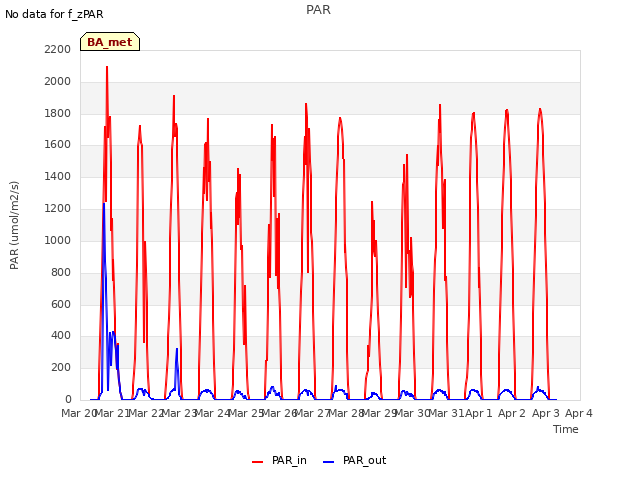This screenshot has height=480, width=640.
Task: Click the Apr 2 x-axis date label
Action: (512, 413)
